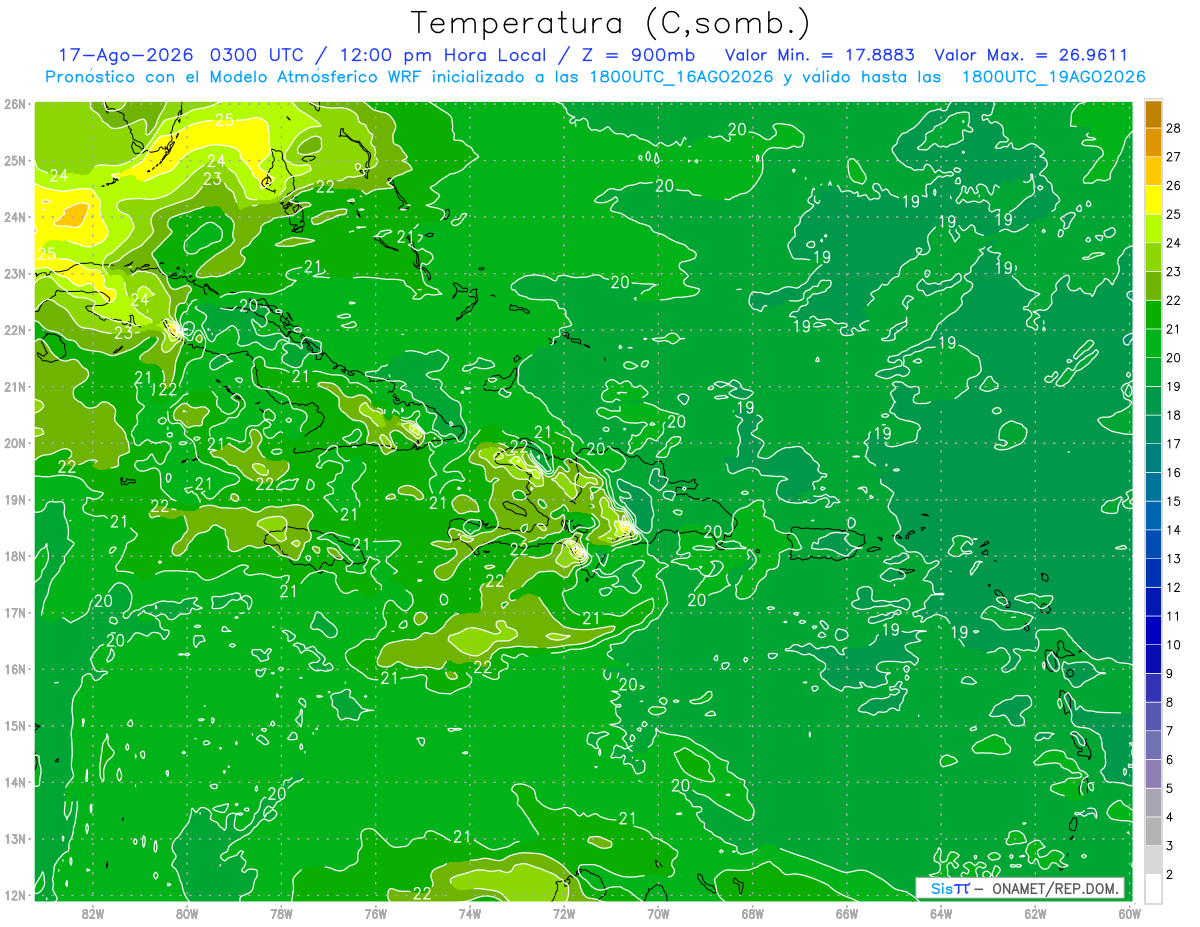Image resolution: width=1200 pixels, height=927 pixels.
Task: Click the "14N" latitude axis label
Action: 15,782
